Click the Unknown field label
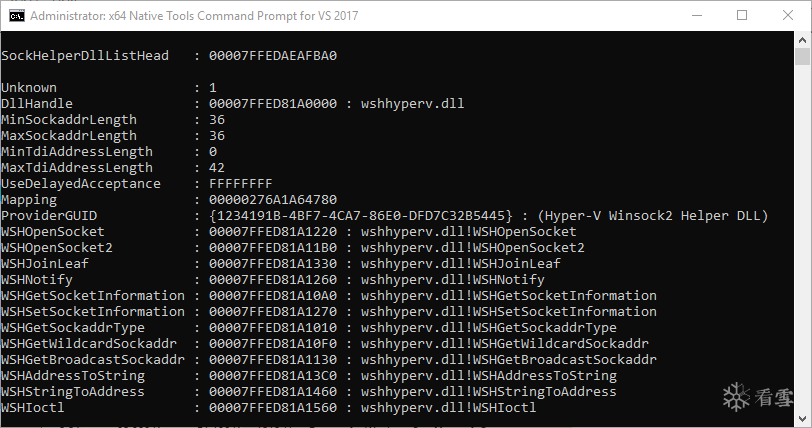The height and width of the screenshot is (428, 812). coord(29,88)
